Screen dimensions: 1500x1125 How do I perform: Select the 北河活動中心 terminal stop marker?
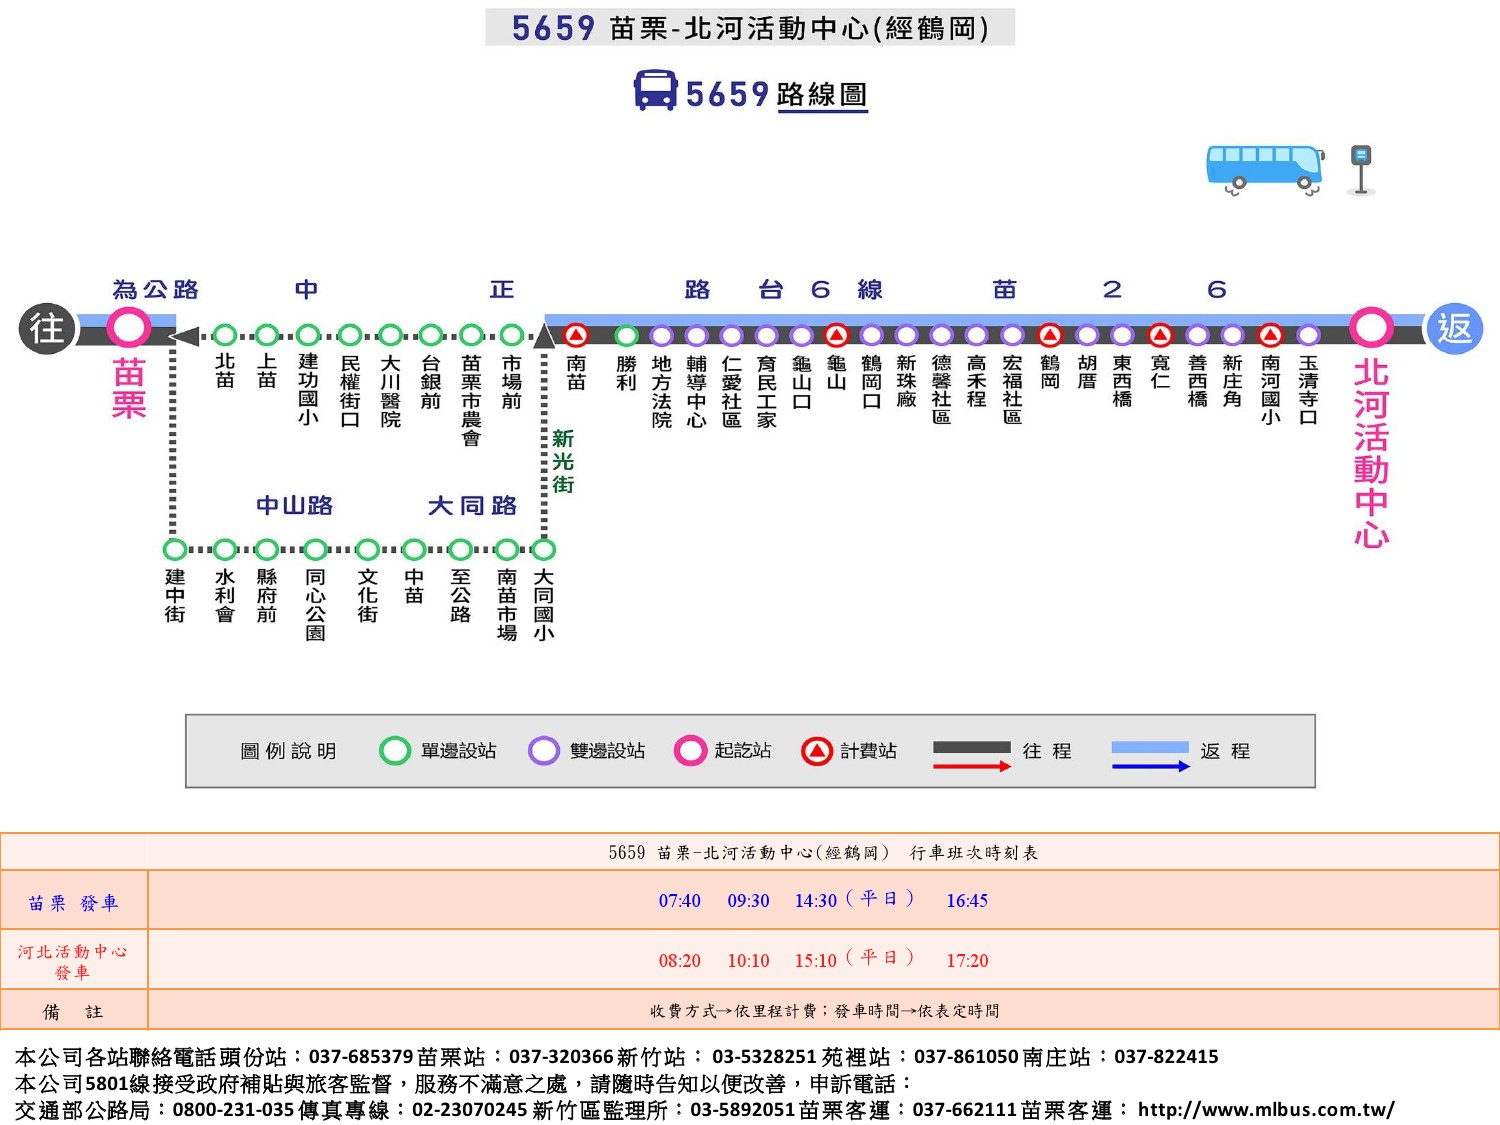click(x=1370, y=327)
